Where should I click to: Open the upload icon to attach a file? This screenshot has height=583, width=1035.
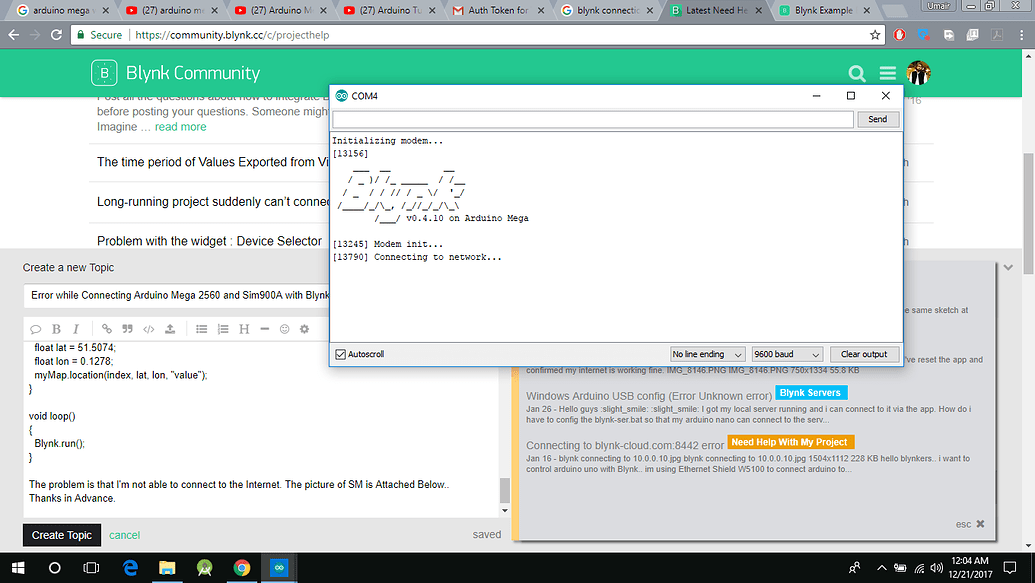click(171, 328)
